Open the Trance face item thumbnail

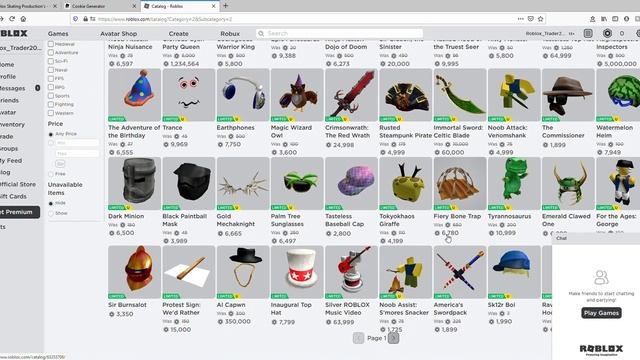(188, 95)
